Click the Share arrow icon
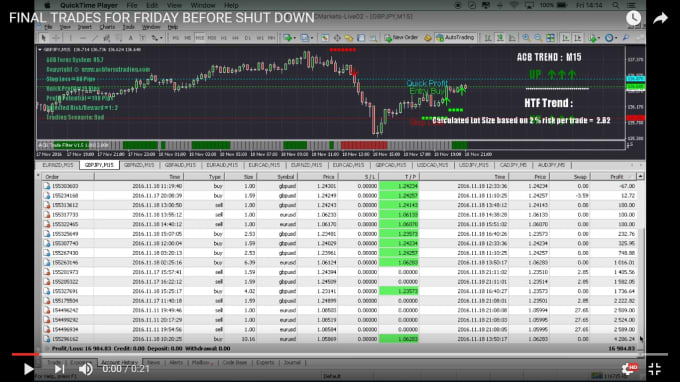This screenshot has height=382, width=680. [660, 18]
